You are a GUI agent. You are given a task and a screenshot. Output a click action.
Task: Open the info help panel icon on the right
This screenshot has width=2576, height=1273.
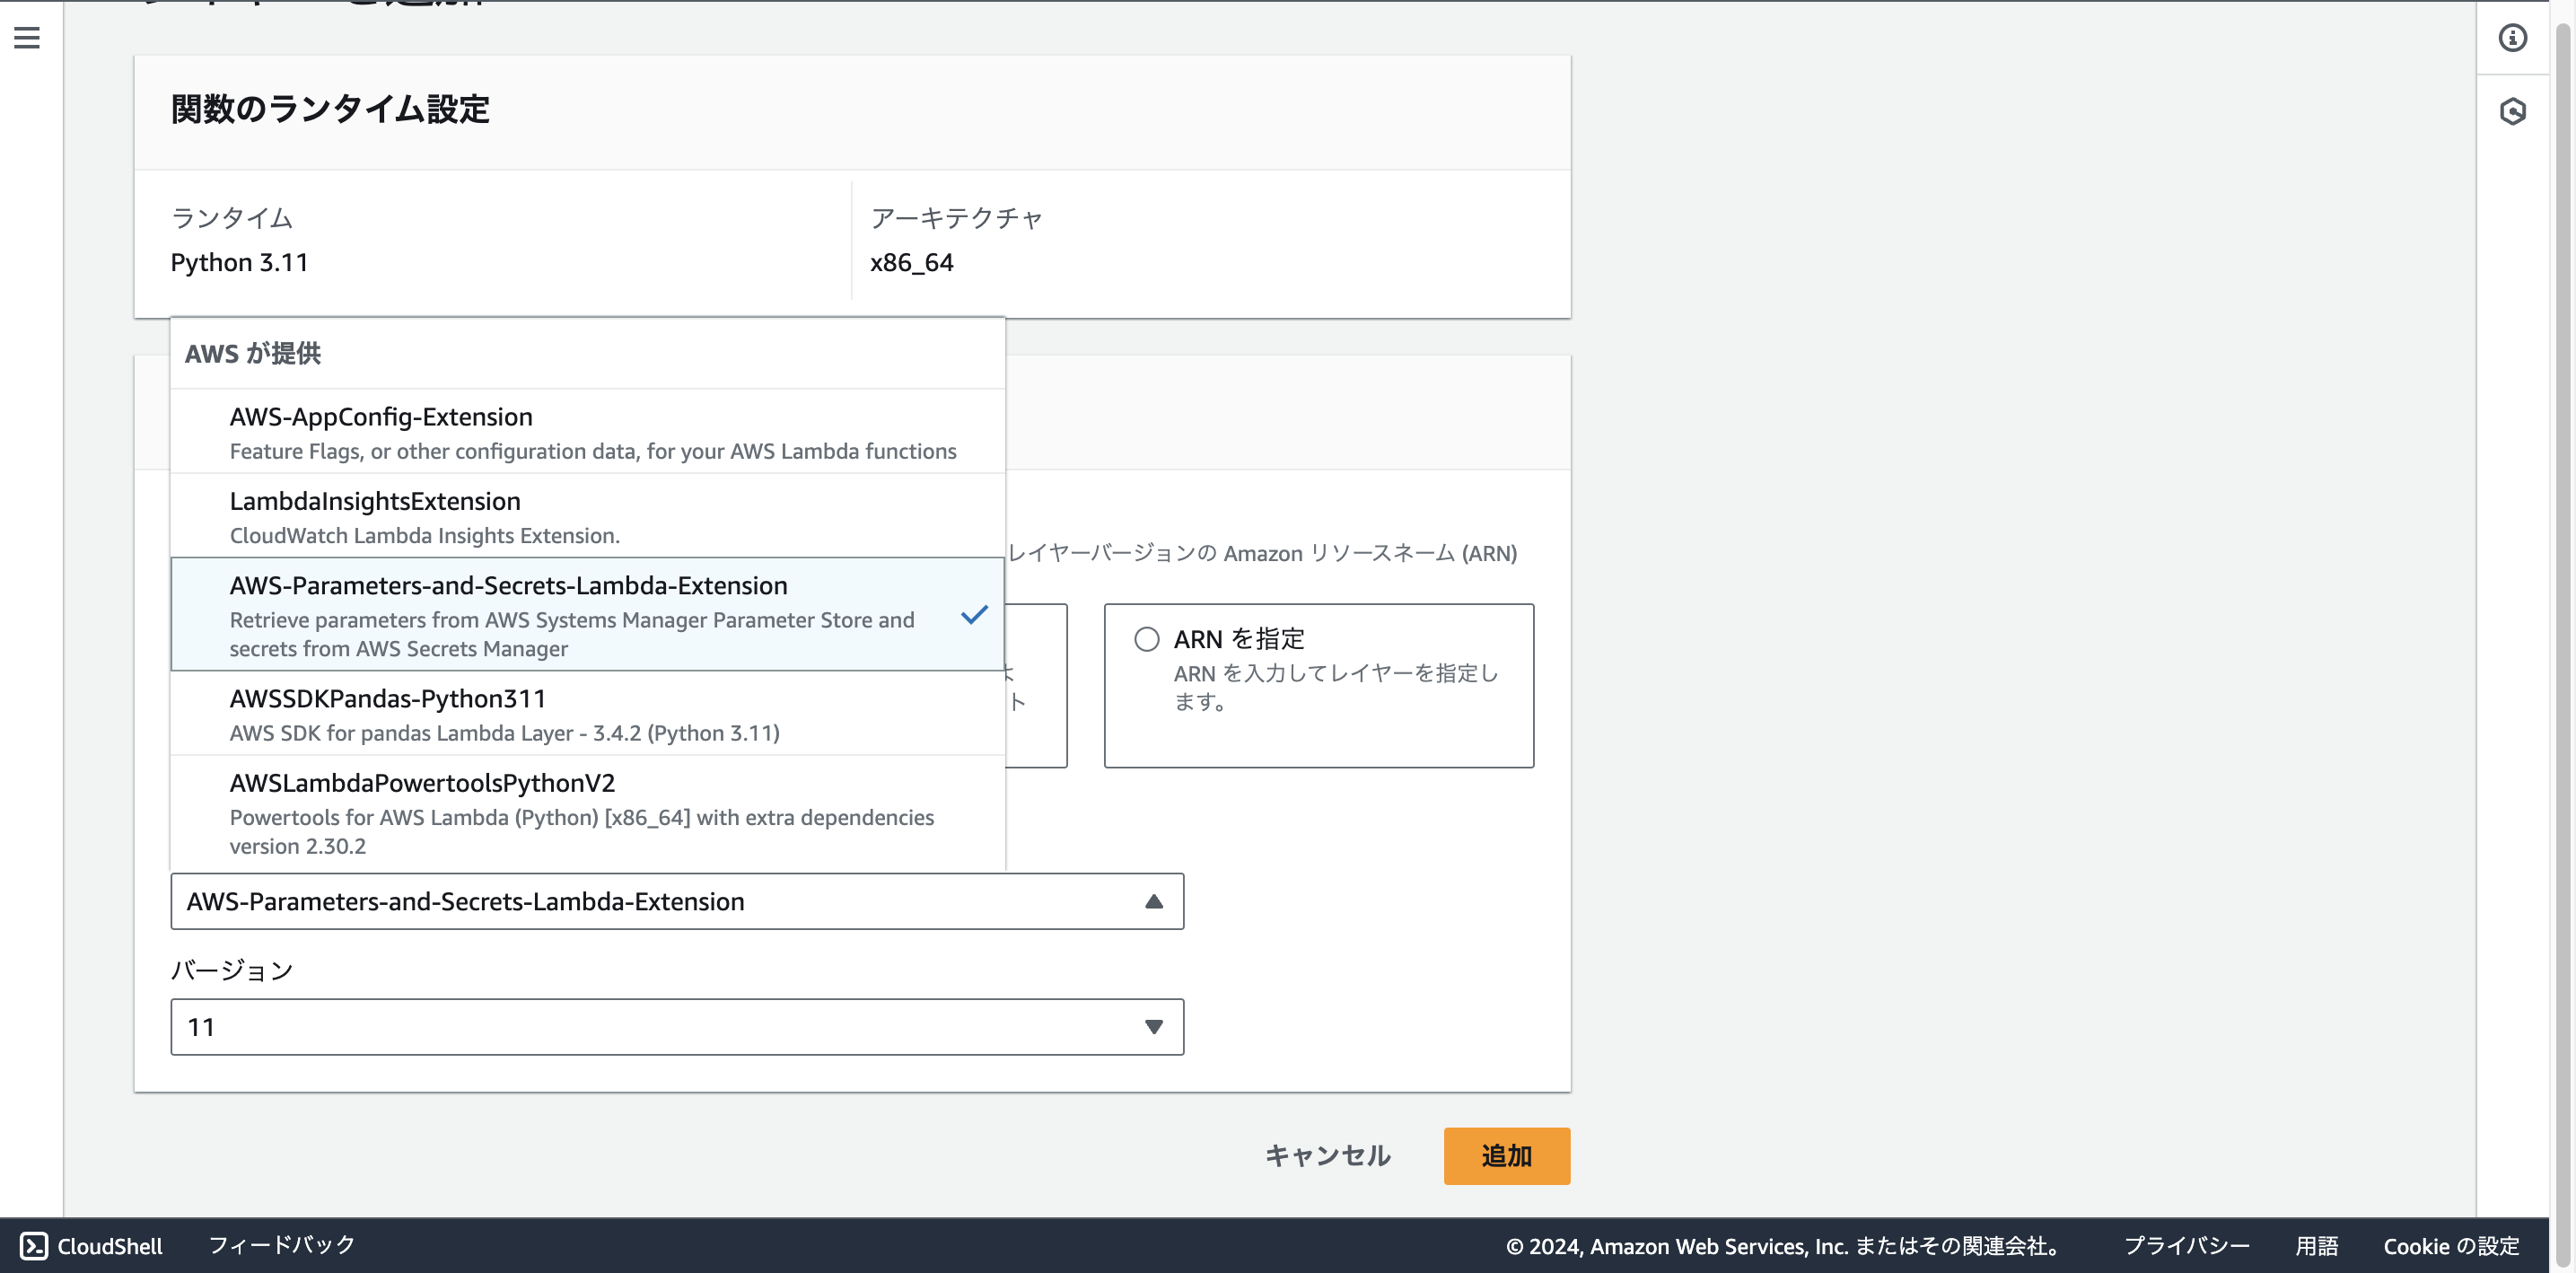pyautogui.click(x=2513, y=37)
